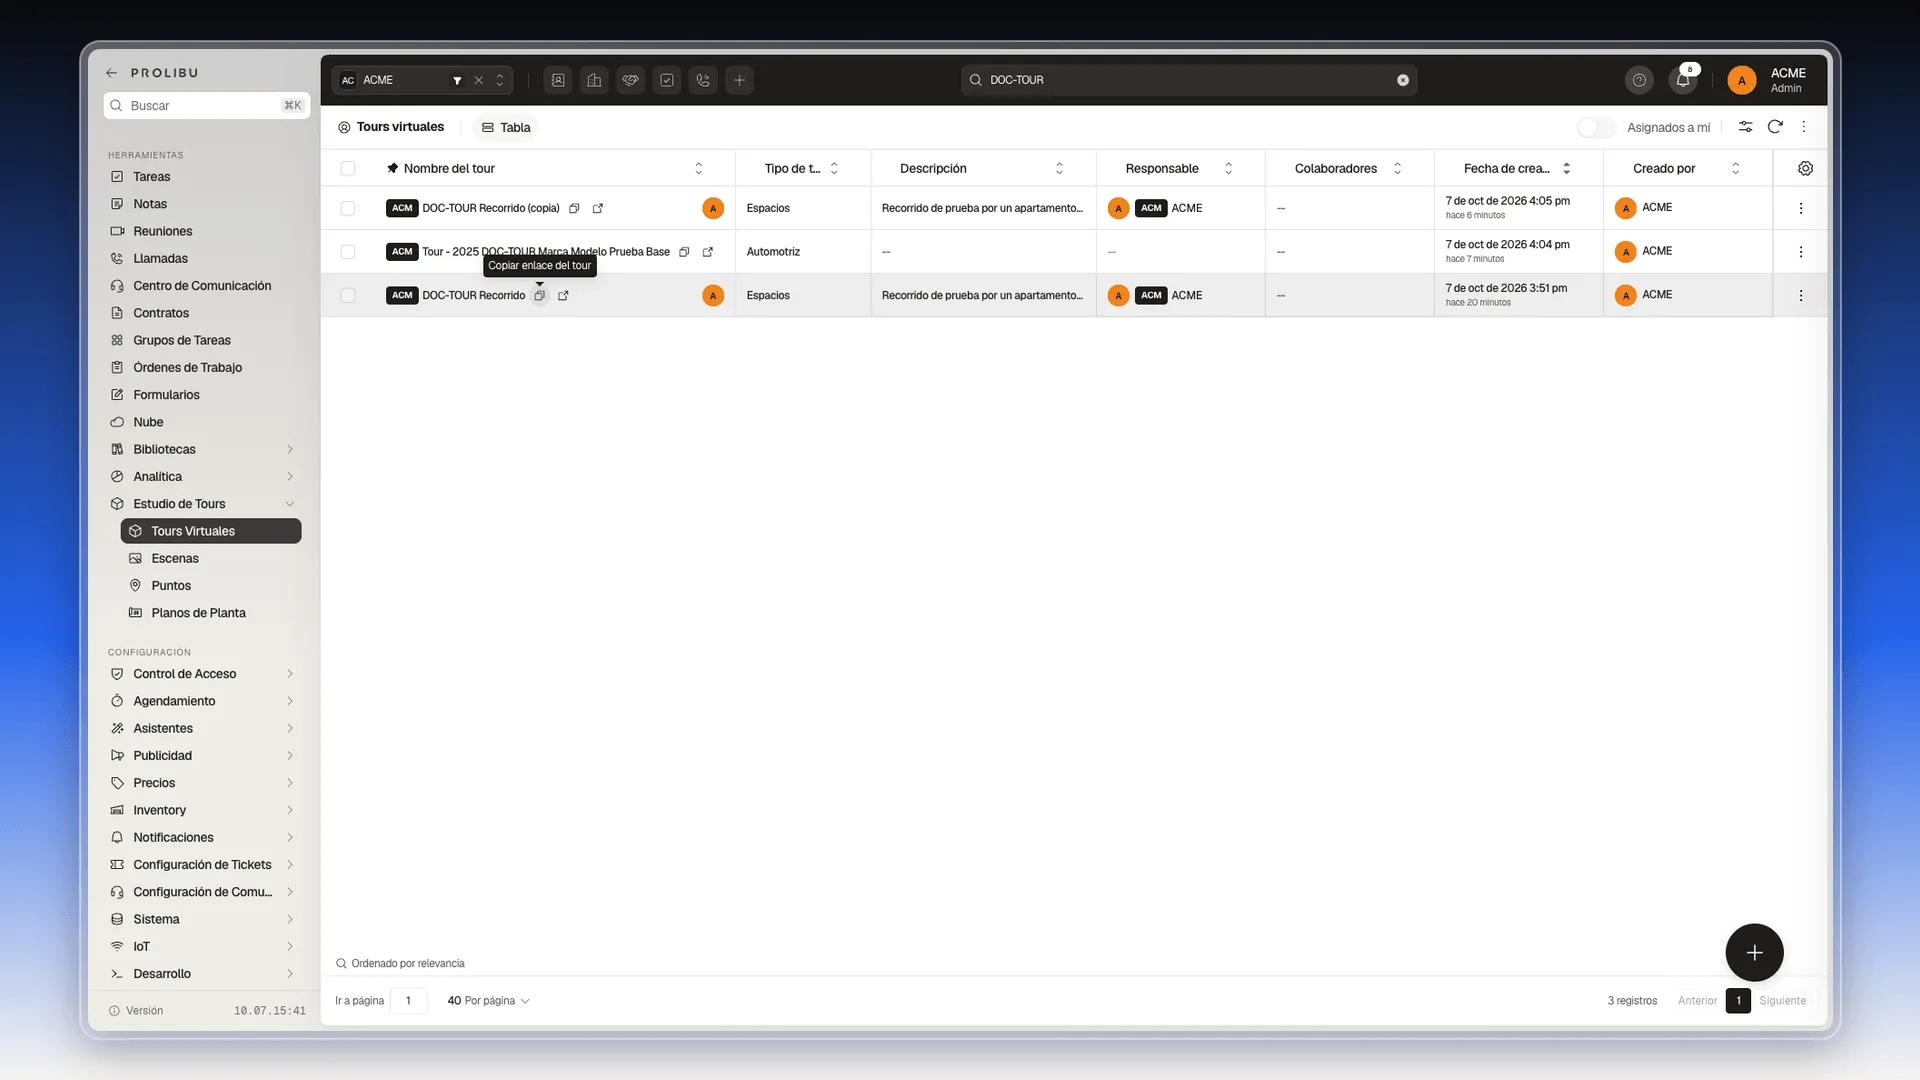Open more options menu above the table
Viewport: 1920px width, 1080px height.
click(1804, 127)
